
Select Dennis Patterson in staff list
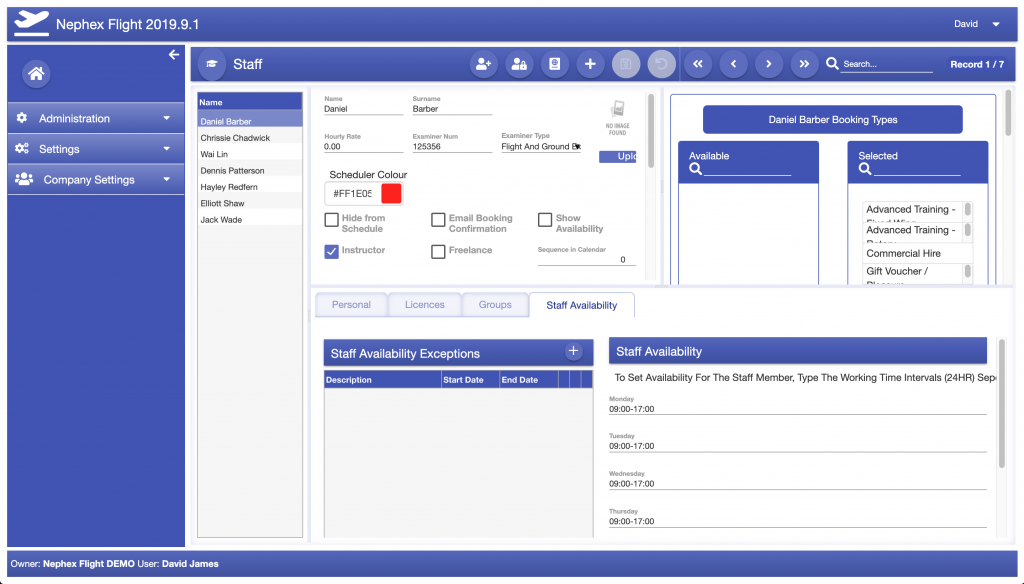point(250,170)
